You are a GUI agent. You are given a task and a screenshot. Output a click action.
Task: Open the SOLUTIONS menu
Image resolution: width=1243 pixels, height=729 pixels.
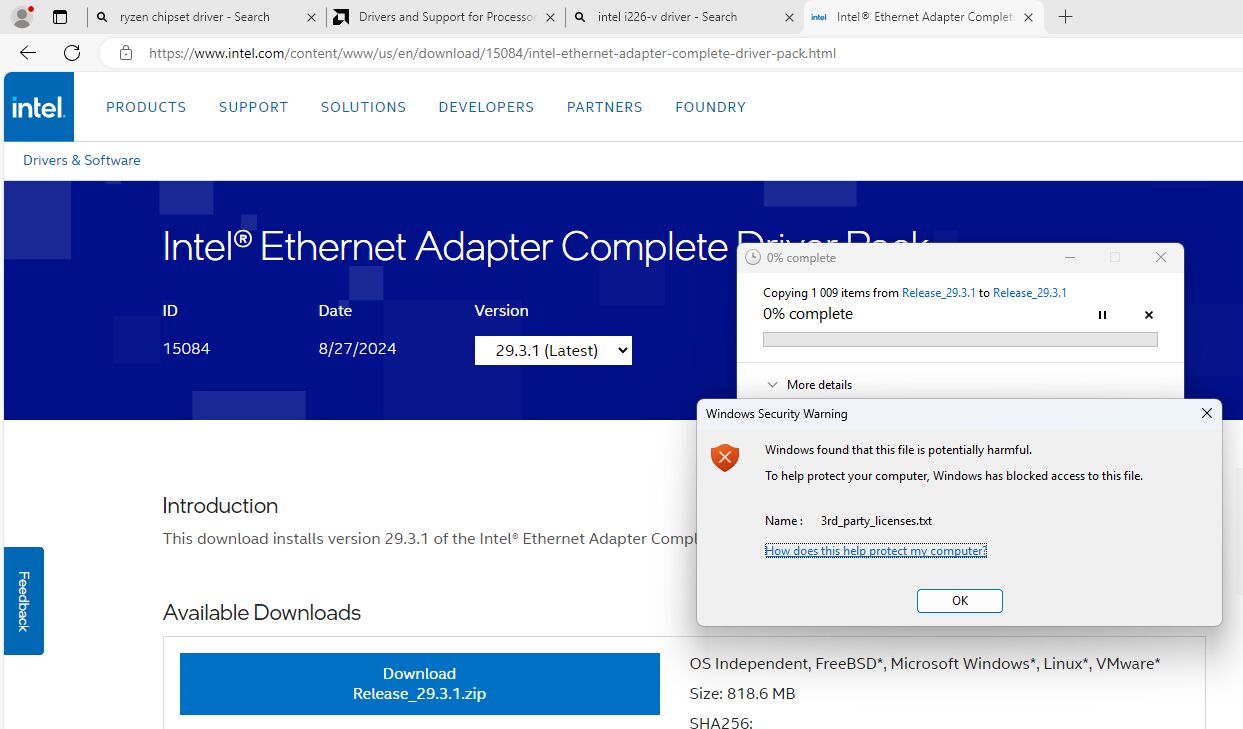(x=363, y=107)
